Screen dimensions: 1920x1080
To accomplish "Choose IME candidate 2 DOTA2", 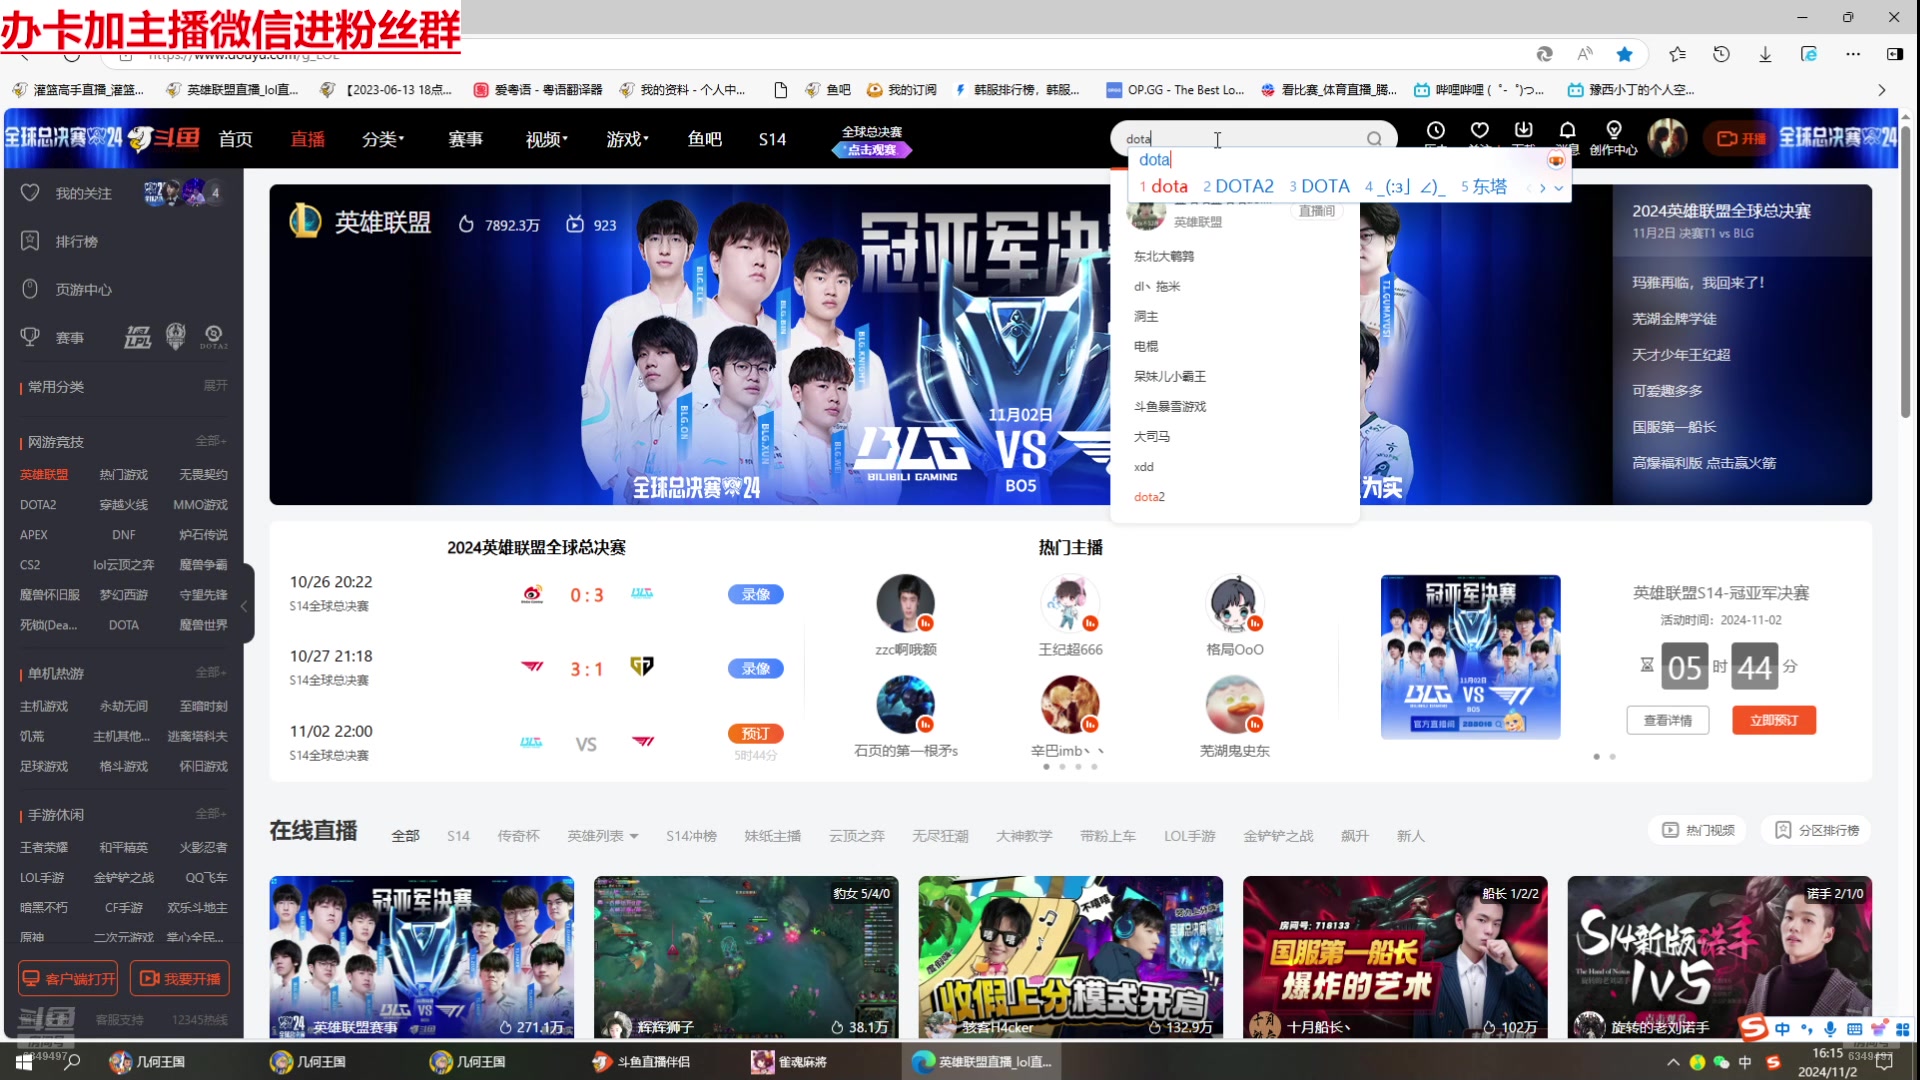I will 1238,186.
